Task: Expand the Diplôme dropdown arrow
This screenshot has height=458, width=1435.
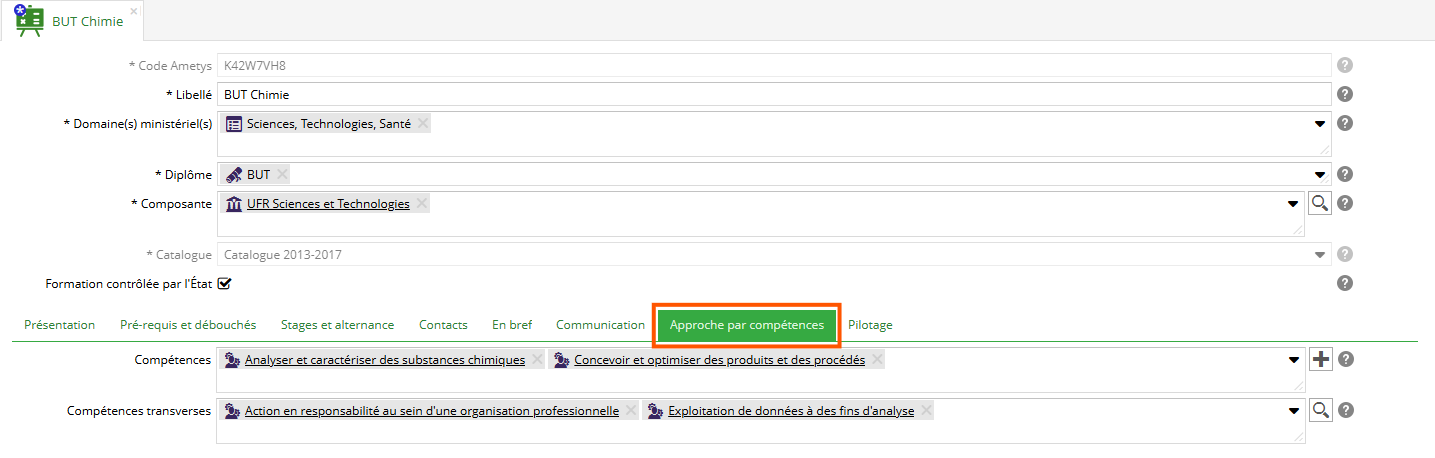Action: click(x=1319, y=174)
